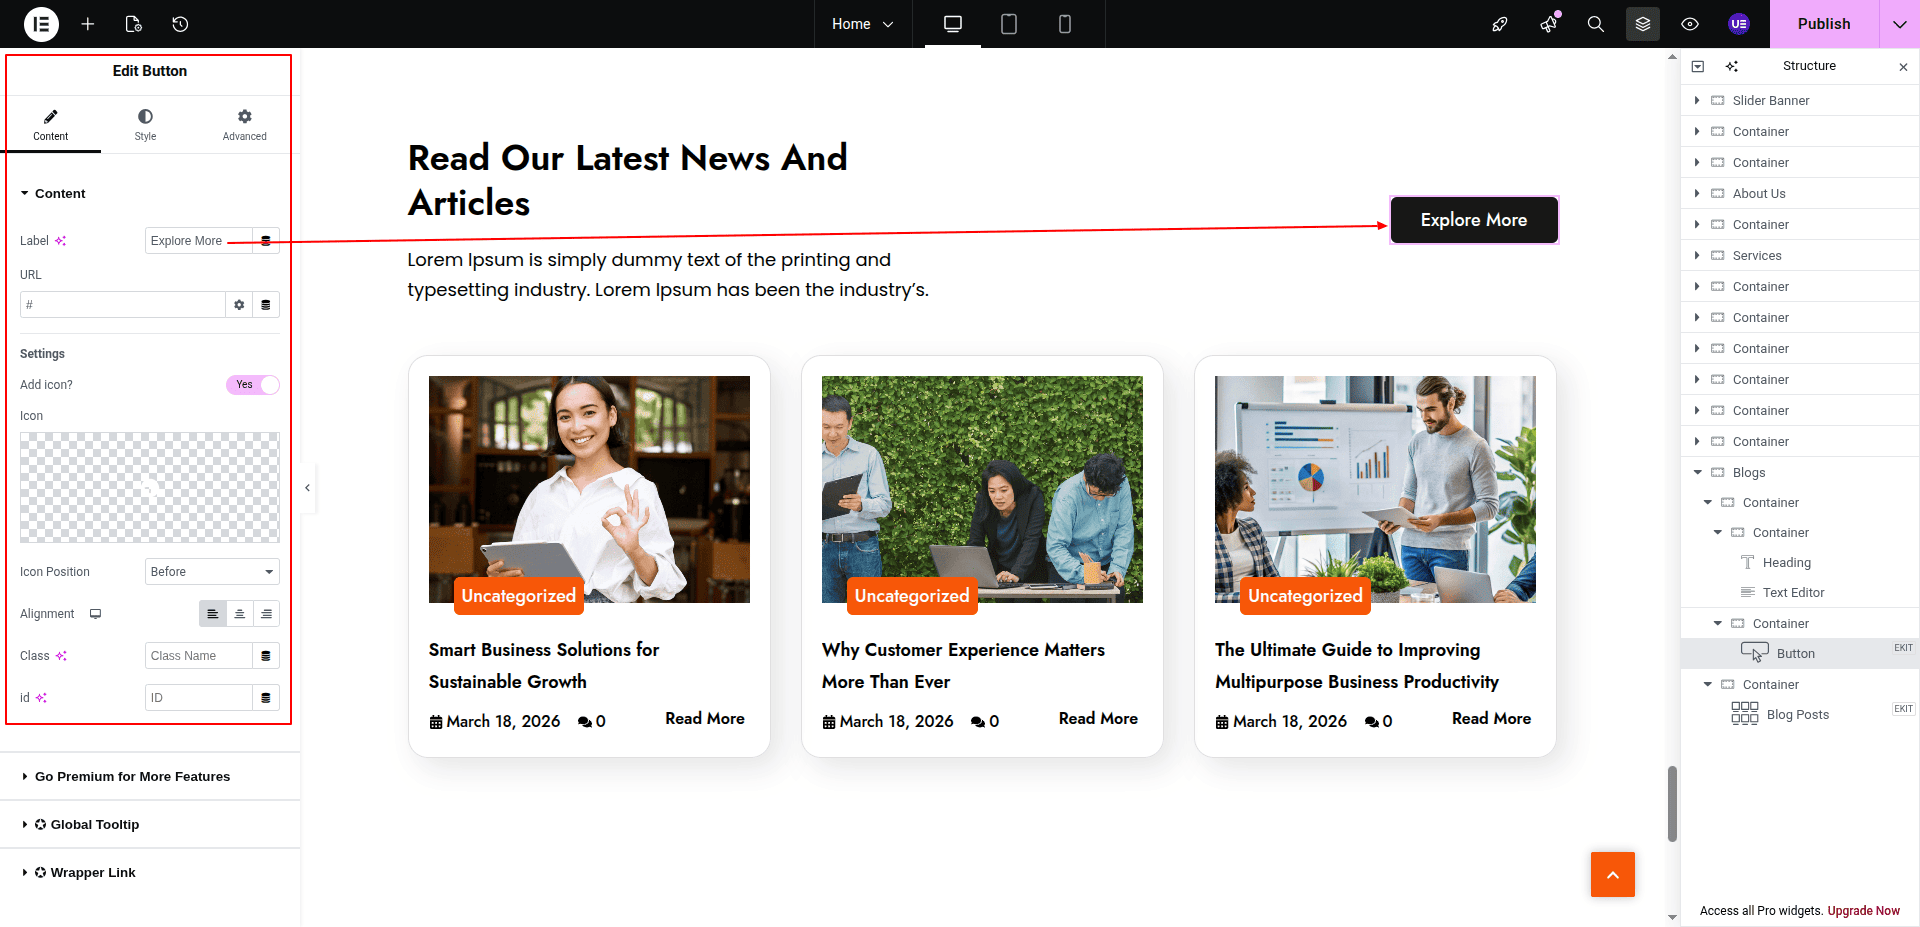This screenshot has width=1920, height=927.
Task: Open Read More for The Ultimate Guide post
Action: 1491,719
